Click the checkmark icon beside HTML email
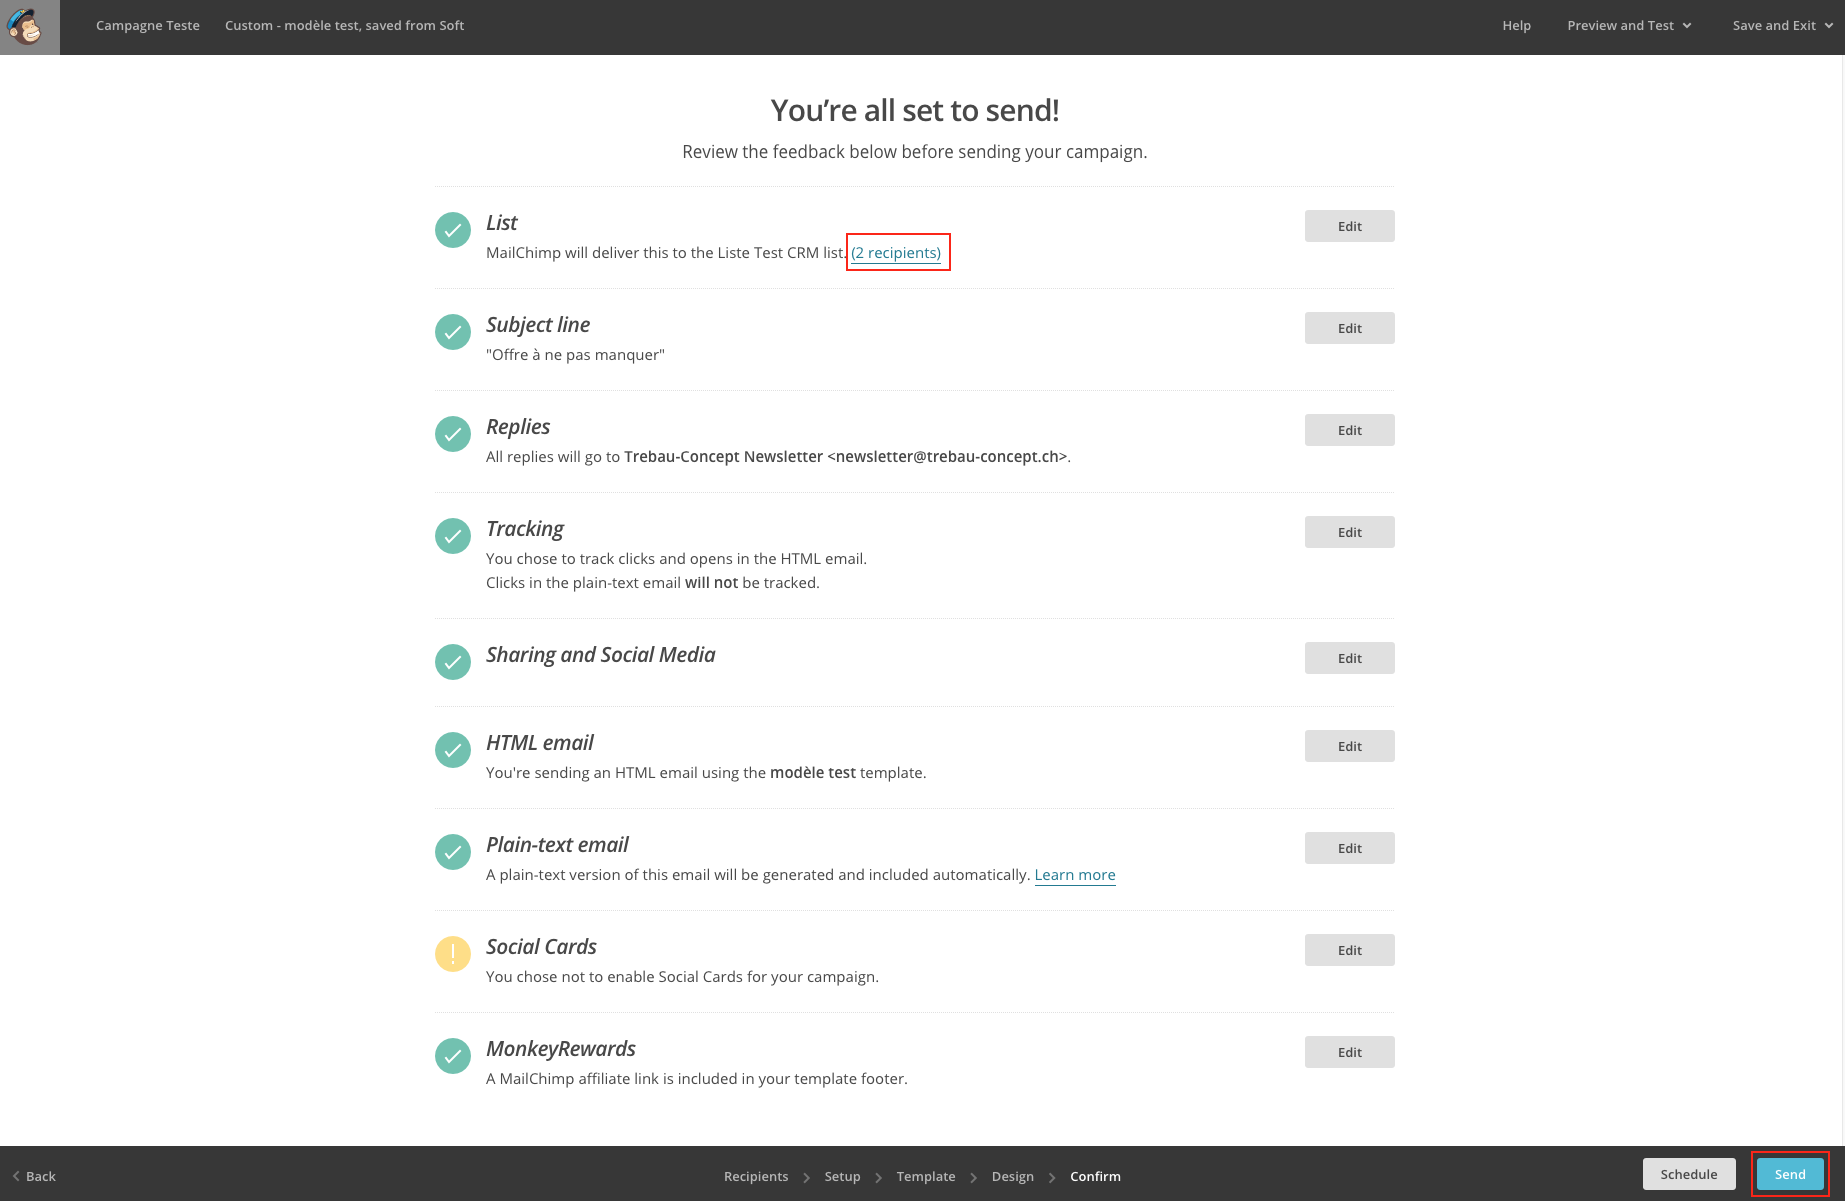 point(453,750)
